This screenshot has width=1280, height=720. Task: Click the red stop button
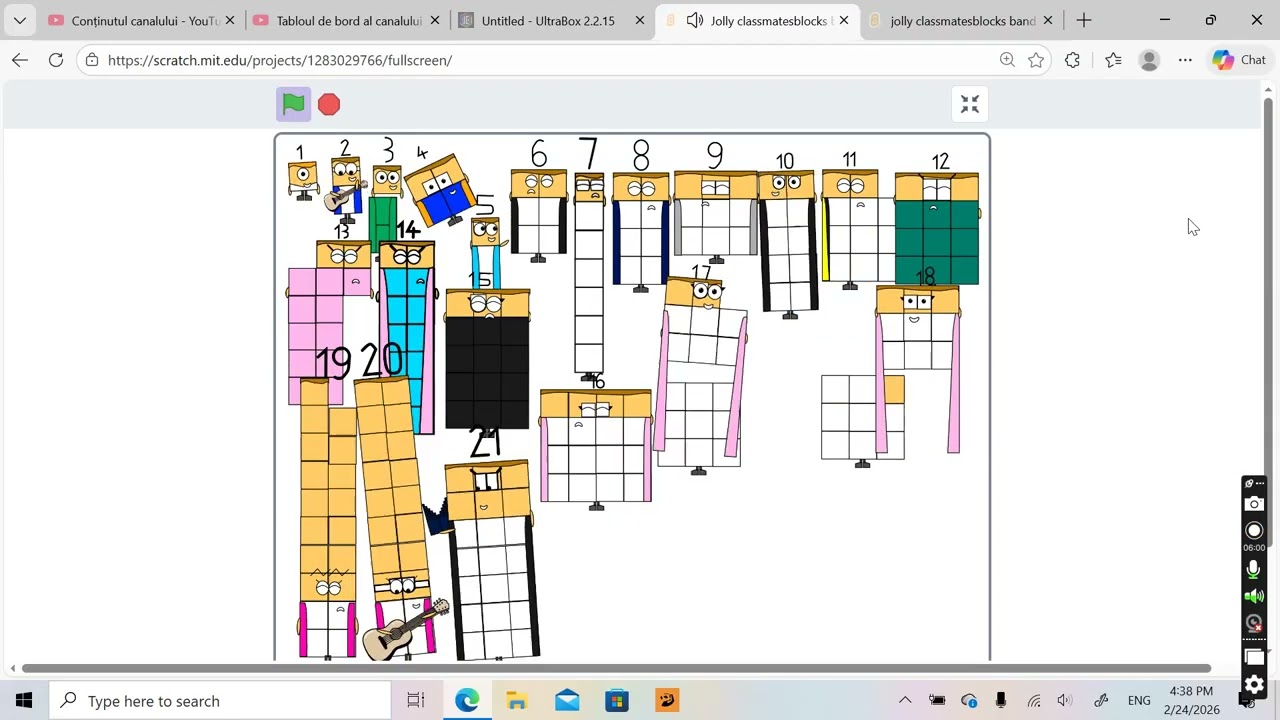(x=329, y=104)
